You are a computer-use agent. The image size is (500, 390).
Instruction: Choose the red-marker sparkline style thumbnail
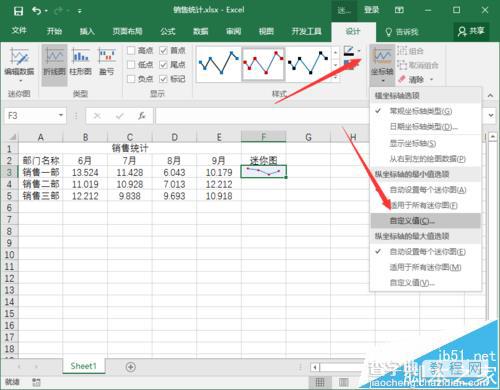point(263,64)
